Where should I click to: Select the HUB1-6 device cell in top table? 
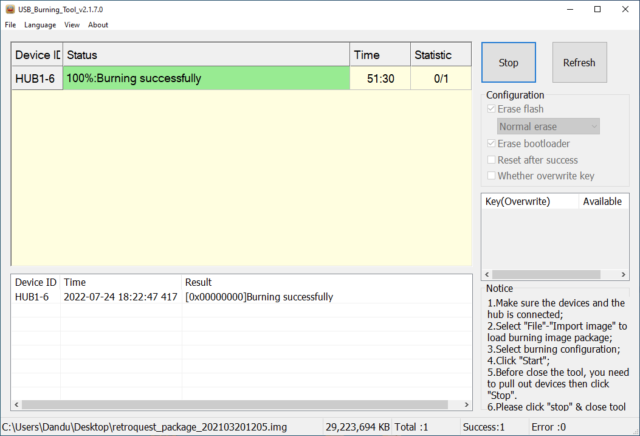pyautogui.click(x=37, y=78)
